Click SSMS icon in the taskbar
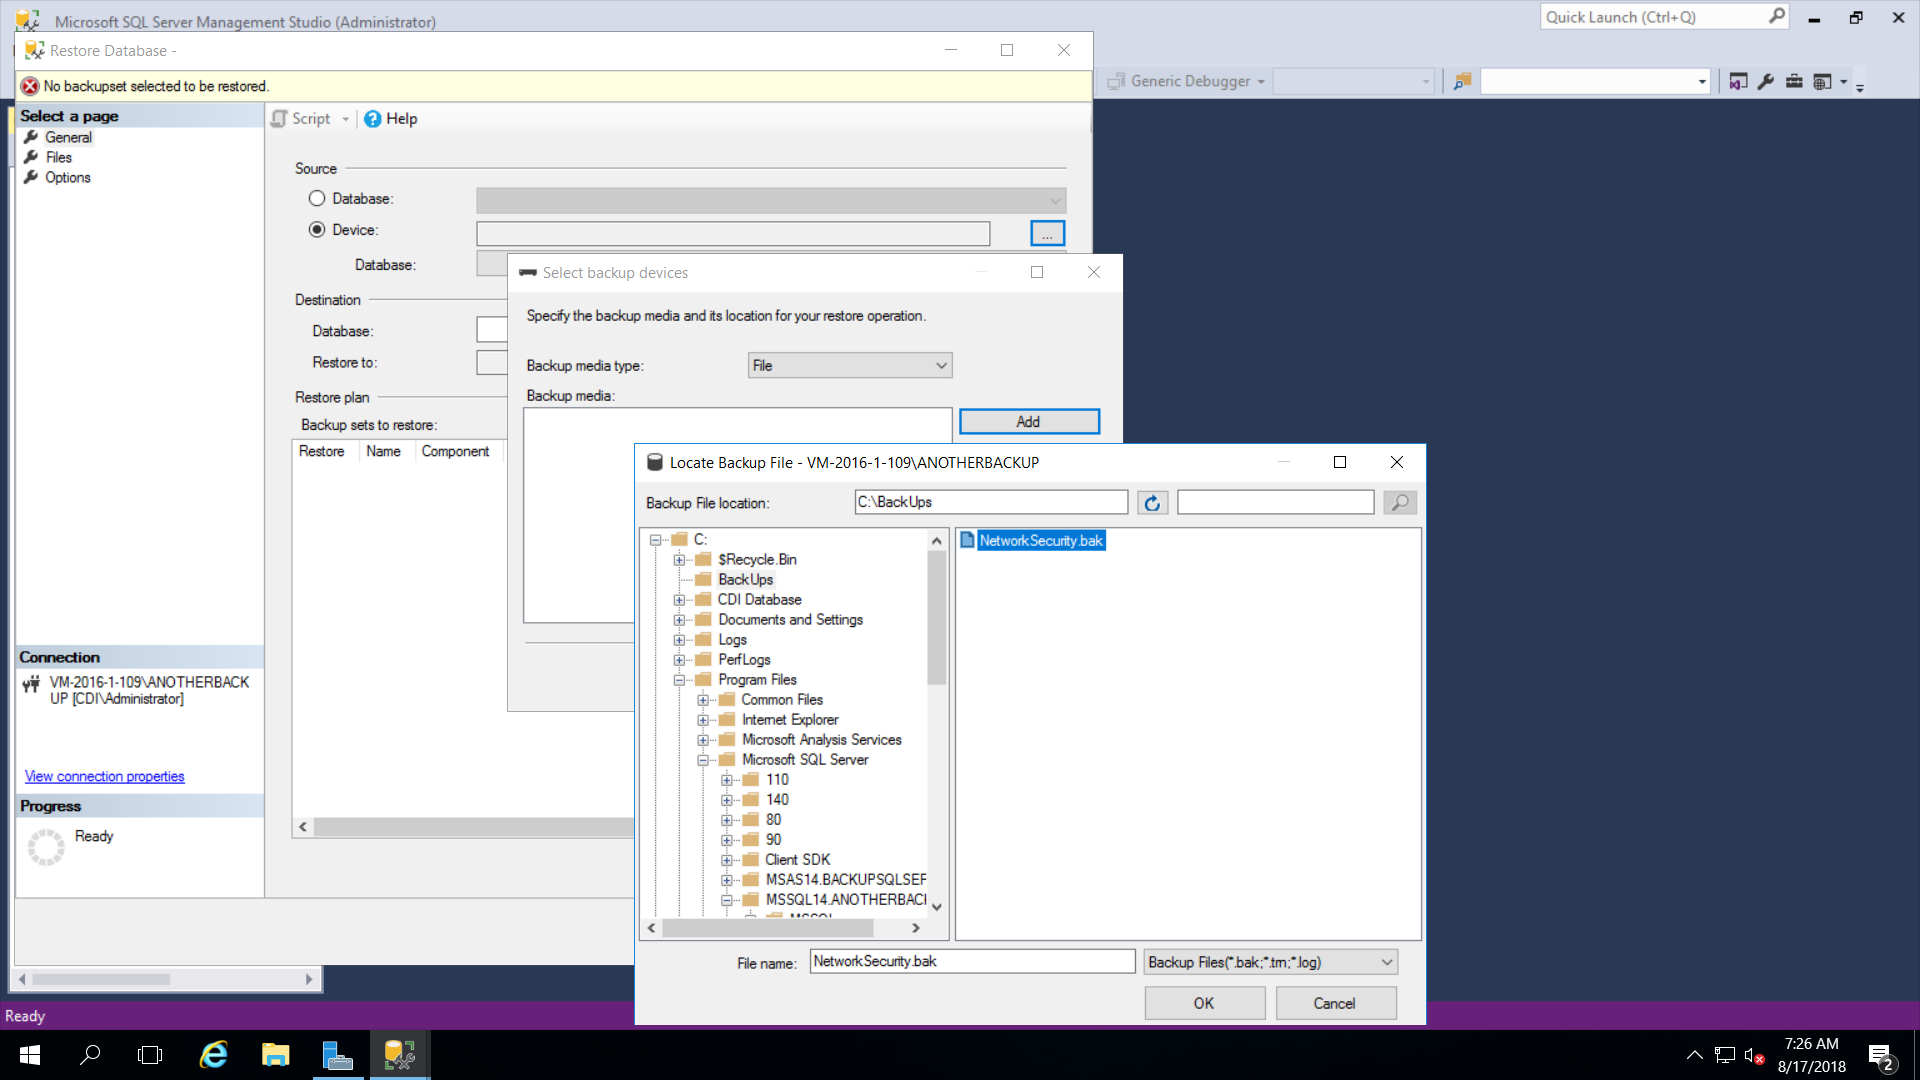1920x1080 pixels. pos(399,1055)
